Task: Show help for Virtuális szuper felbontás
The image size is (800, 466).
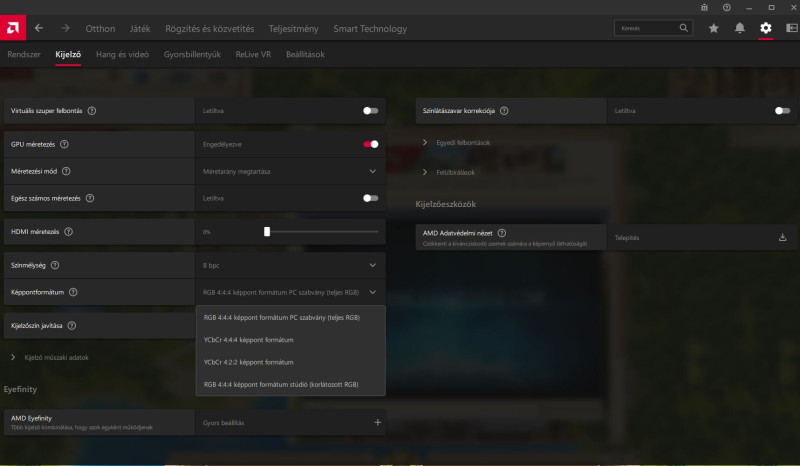Action: [92, 111]
